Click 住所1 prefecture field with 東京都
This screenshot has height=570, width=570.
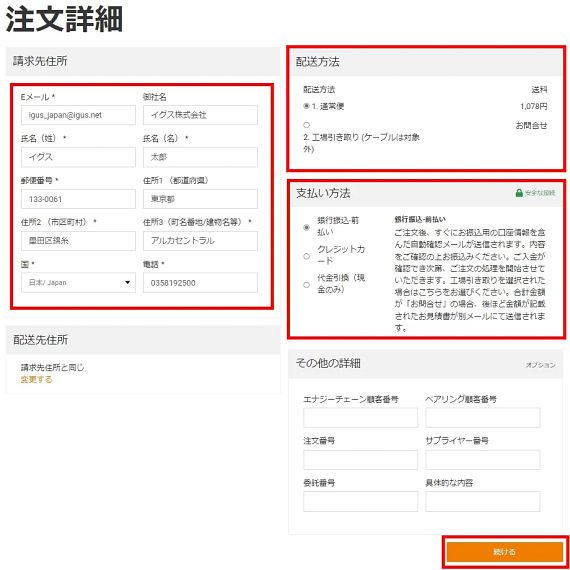click(x=200, y=199)
